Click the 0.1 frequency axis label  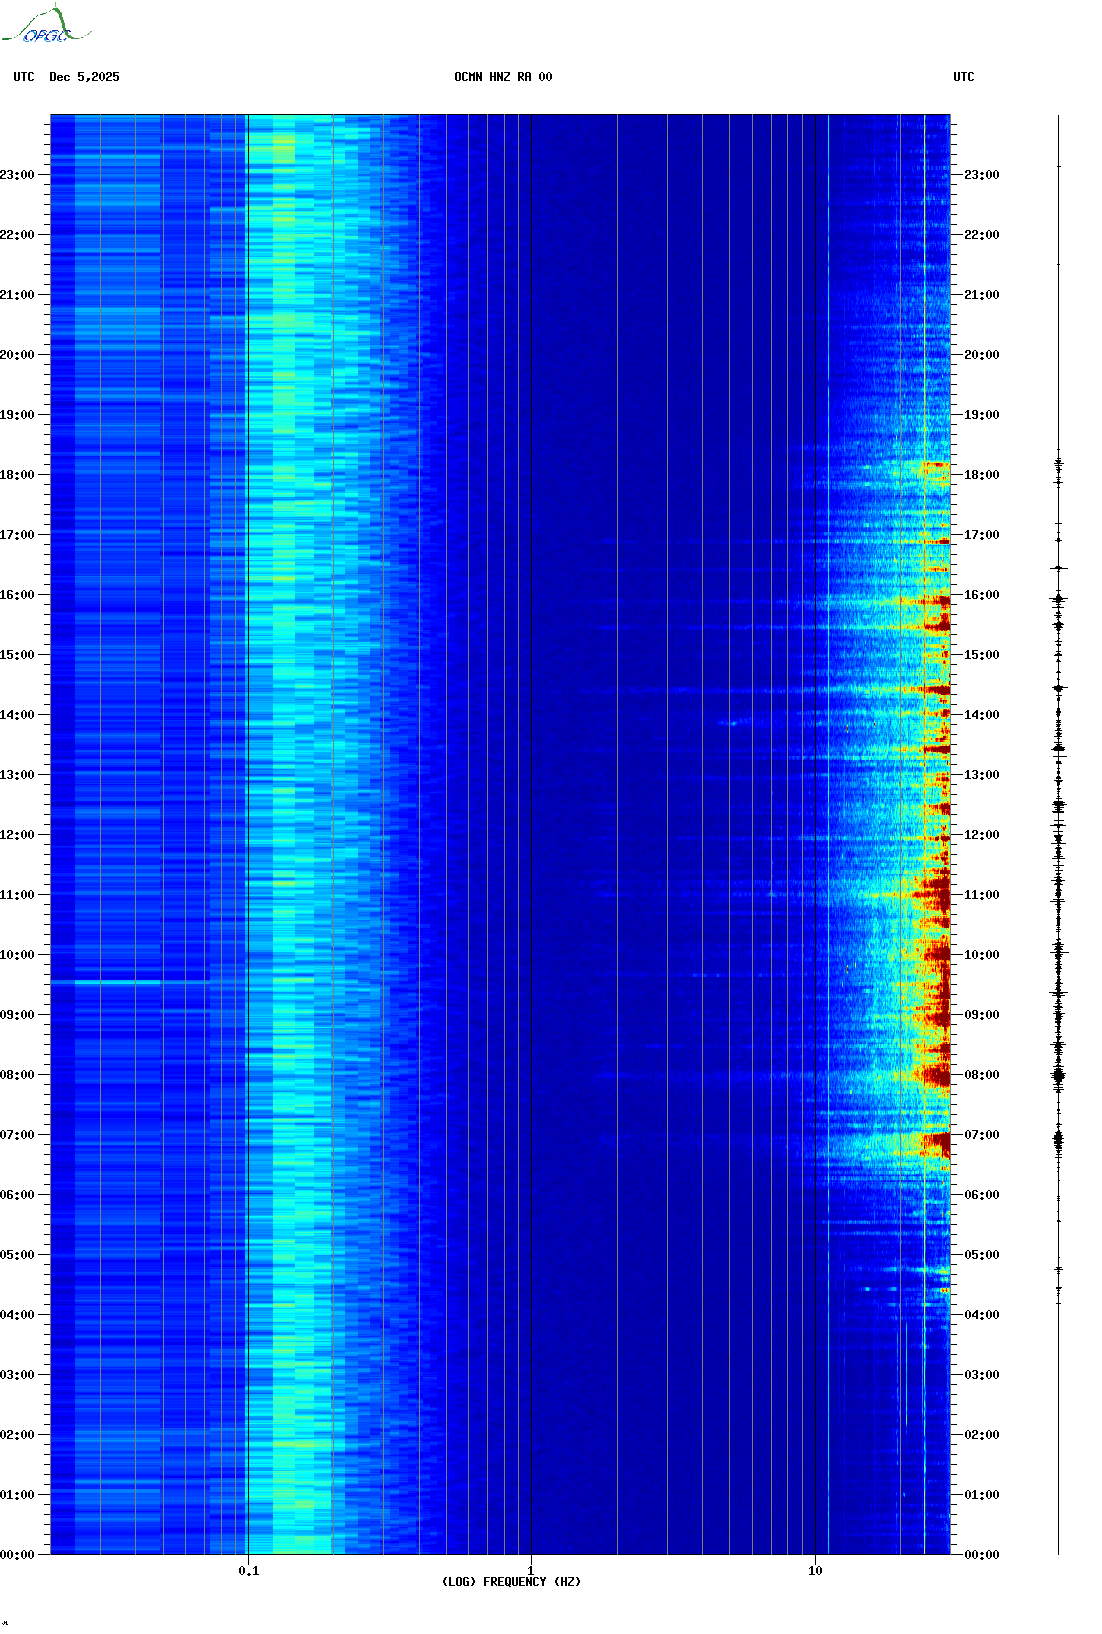248,1570
